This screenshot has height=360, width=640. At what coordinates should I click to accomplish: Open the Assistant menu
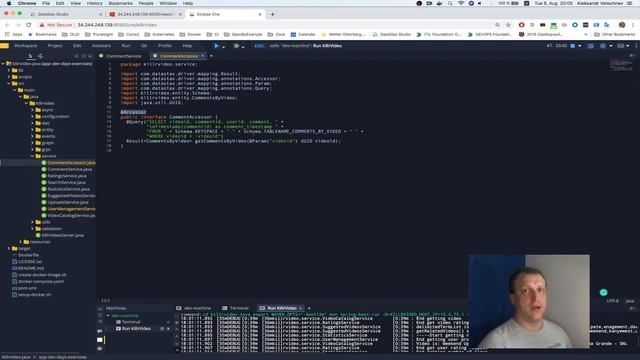101,46
